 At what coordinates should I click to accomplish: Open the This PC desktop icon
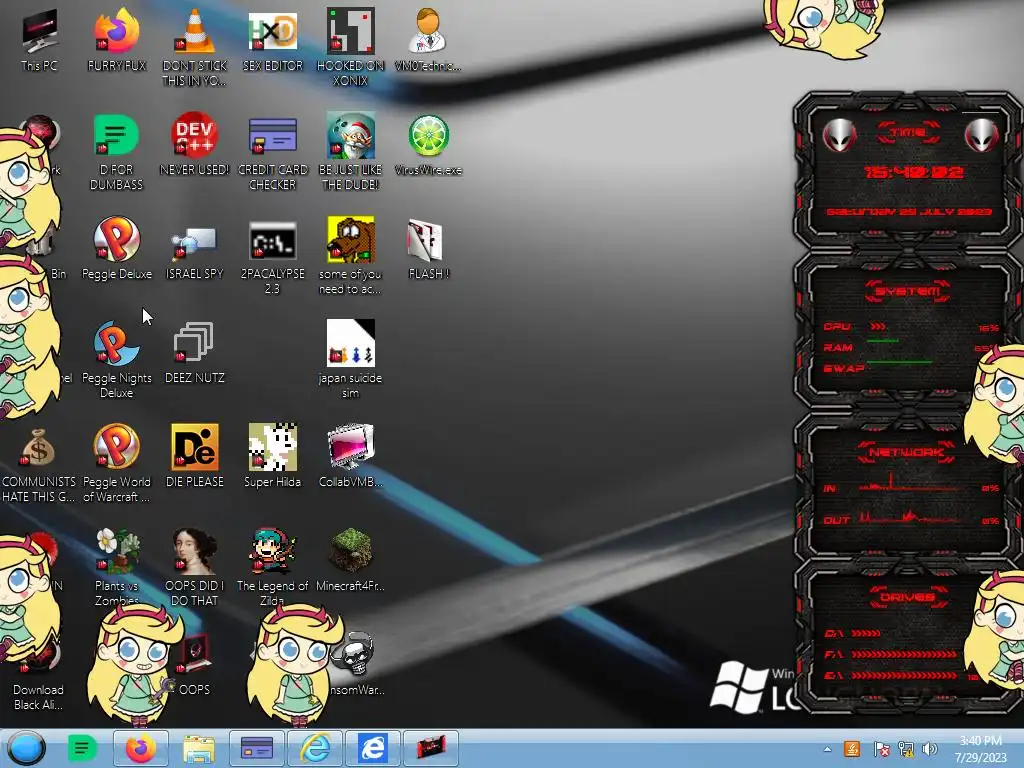39,40
